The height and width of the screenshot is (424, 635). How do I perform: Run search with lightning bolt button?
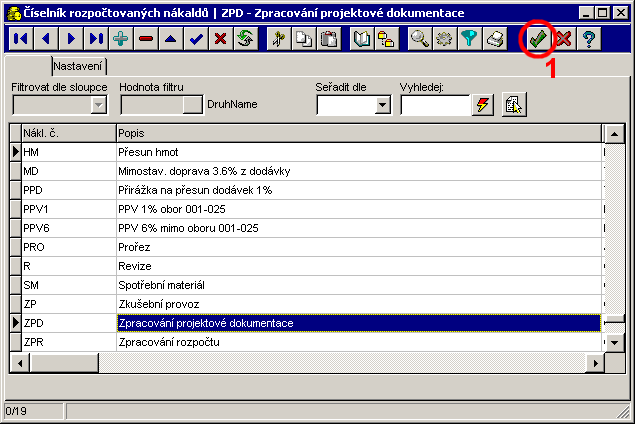483,104
